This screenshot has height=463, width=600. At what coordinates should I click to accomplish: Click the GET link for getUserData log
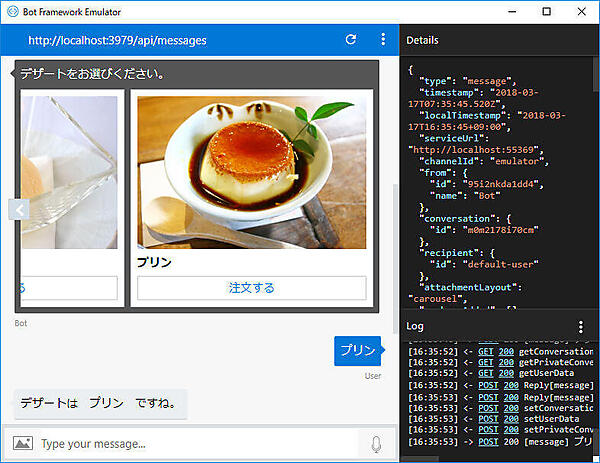click(486, 373)
